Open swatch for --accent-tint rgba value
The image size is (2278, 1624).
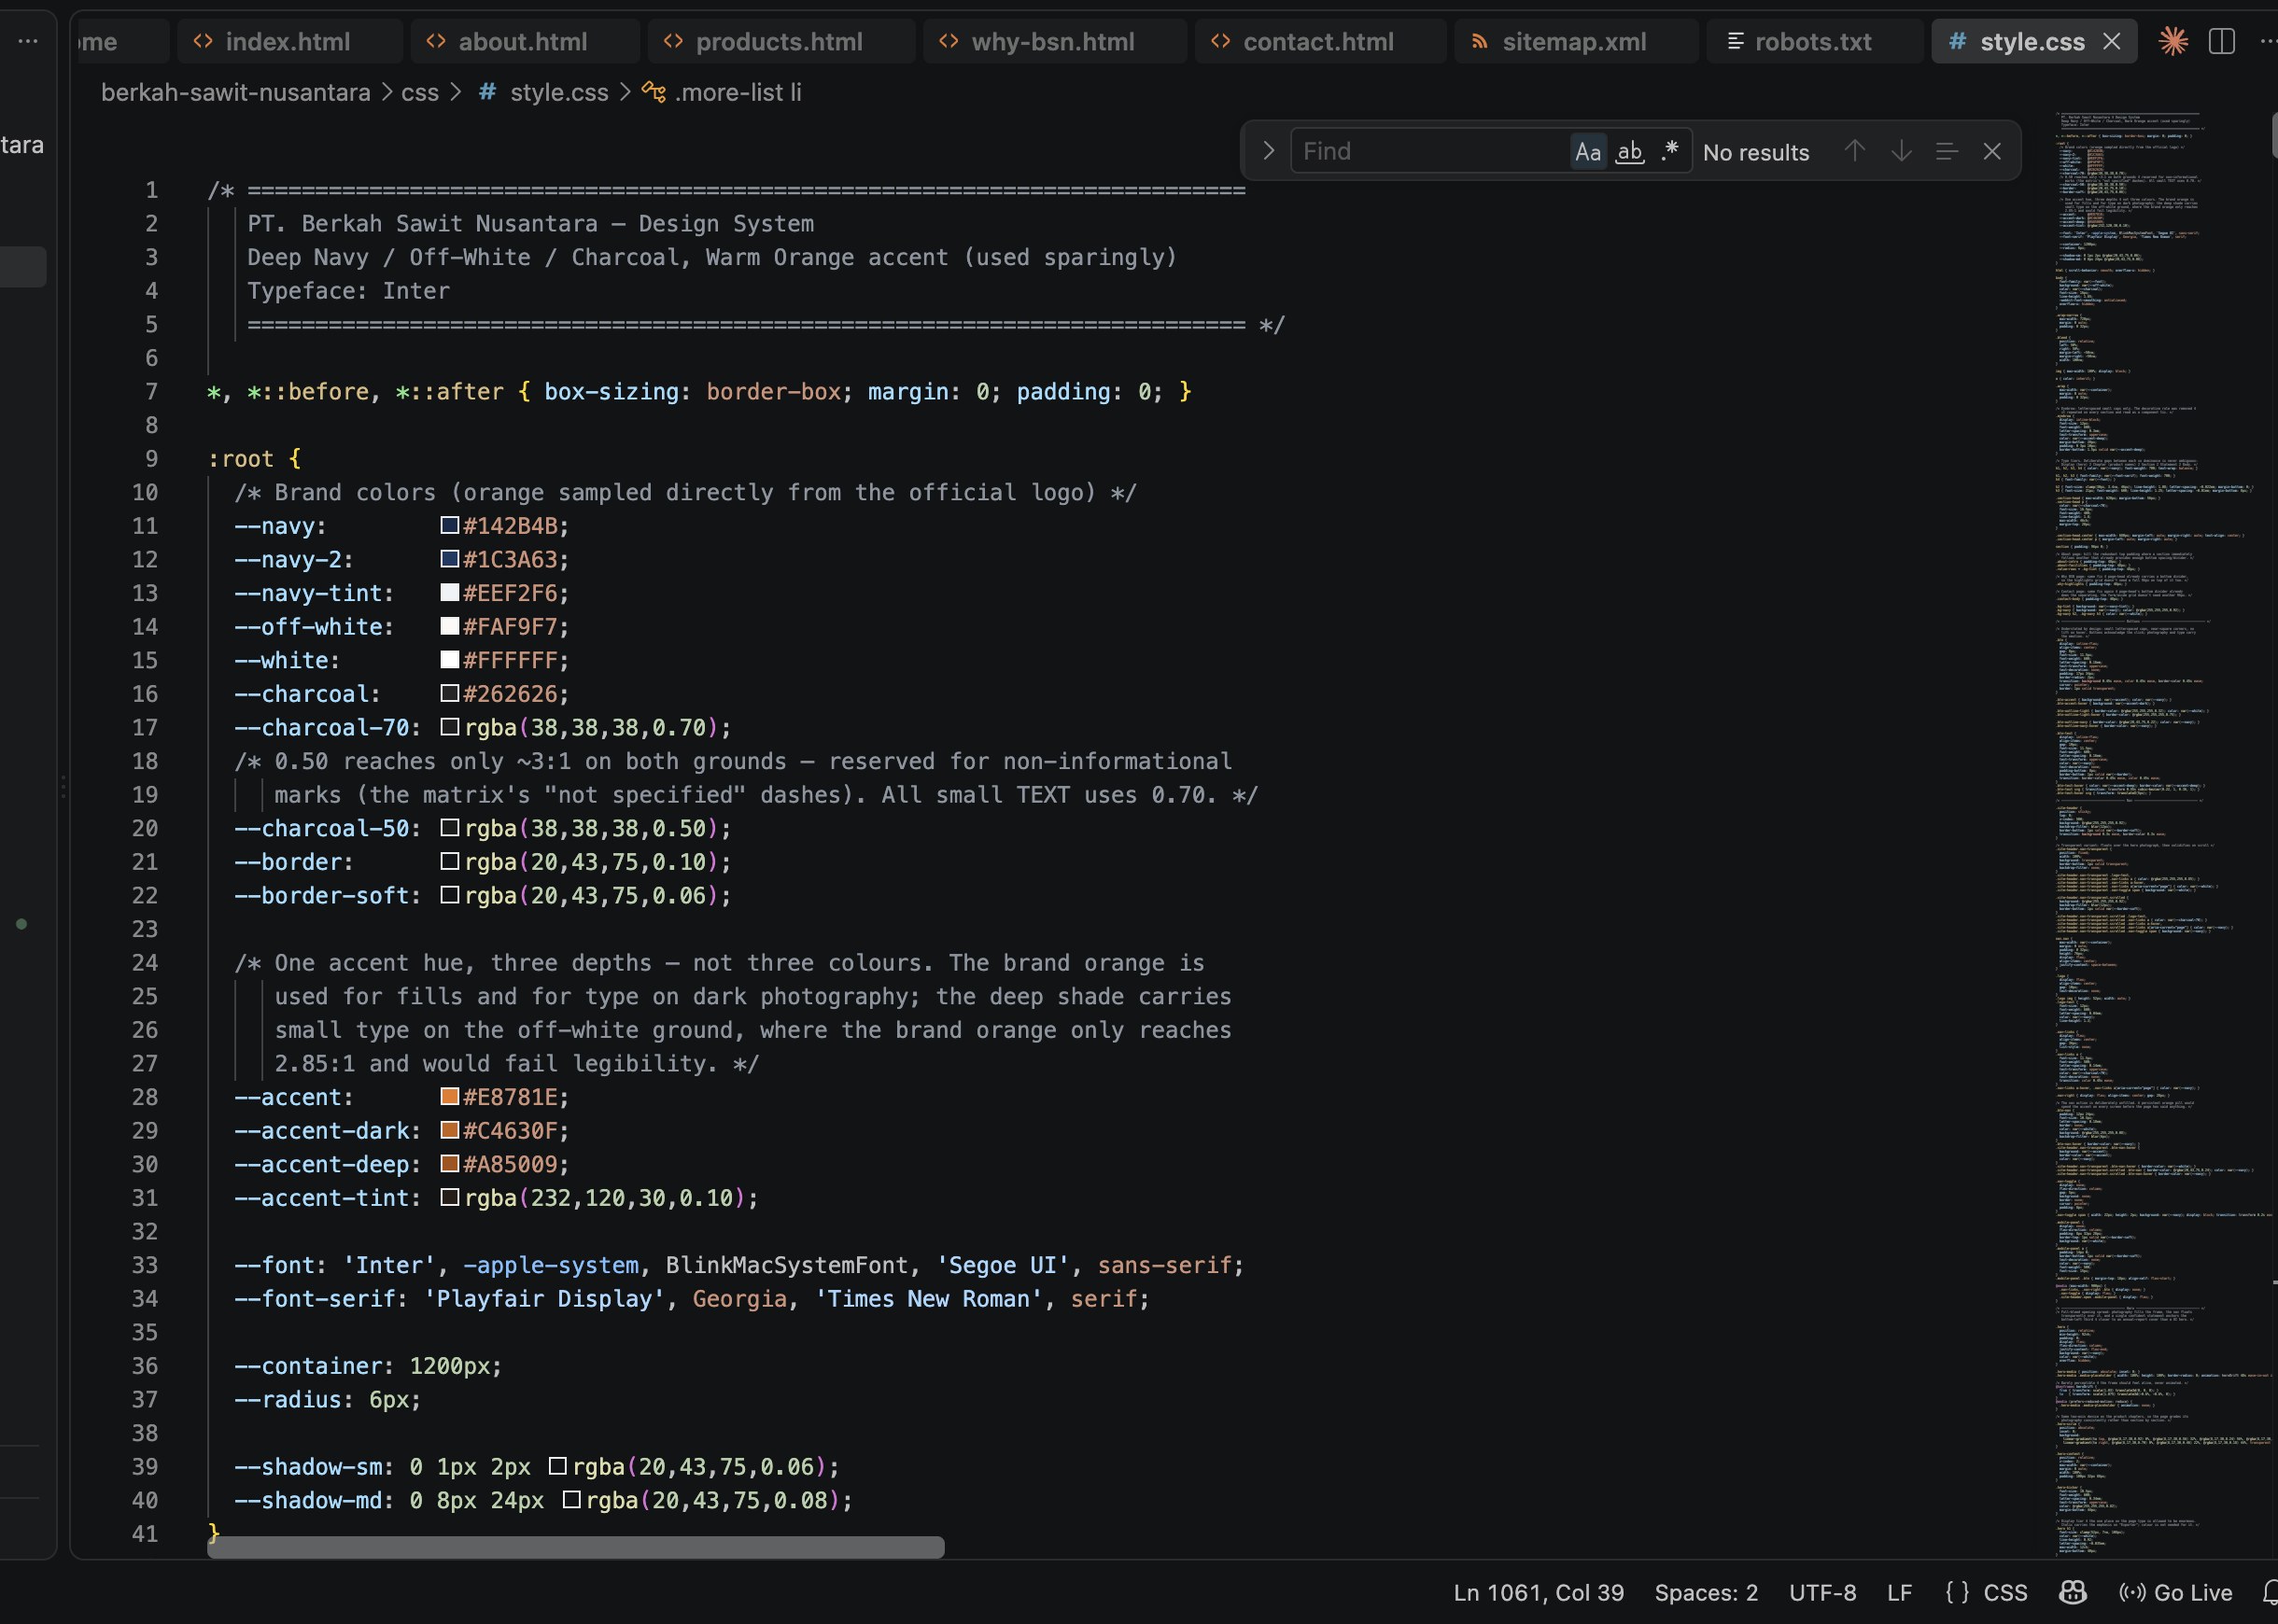[x=450, y=1197]
